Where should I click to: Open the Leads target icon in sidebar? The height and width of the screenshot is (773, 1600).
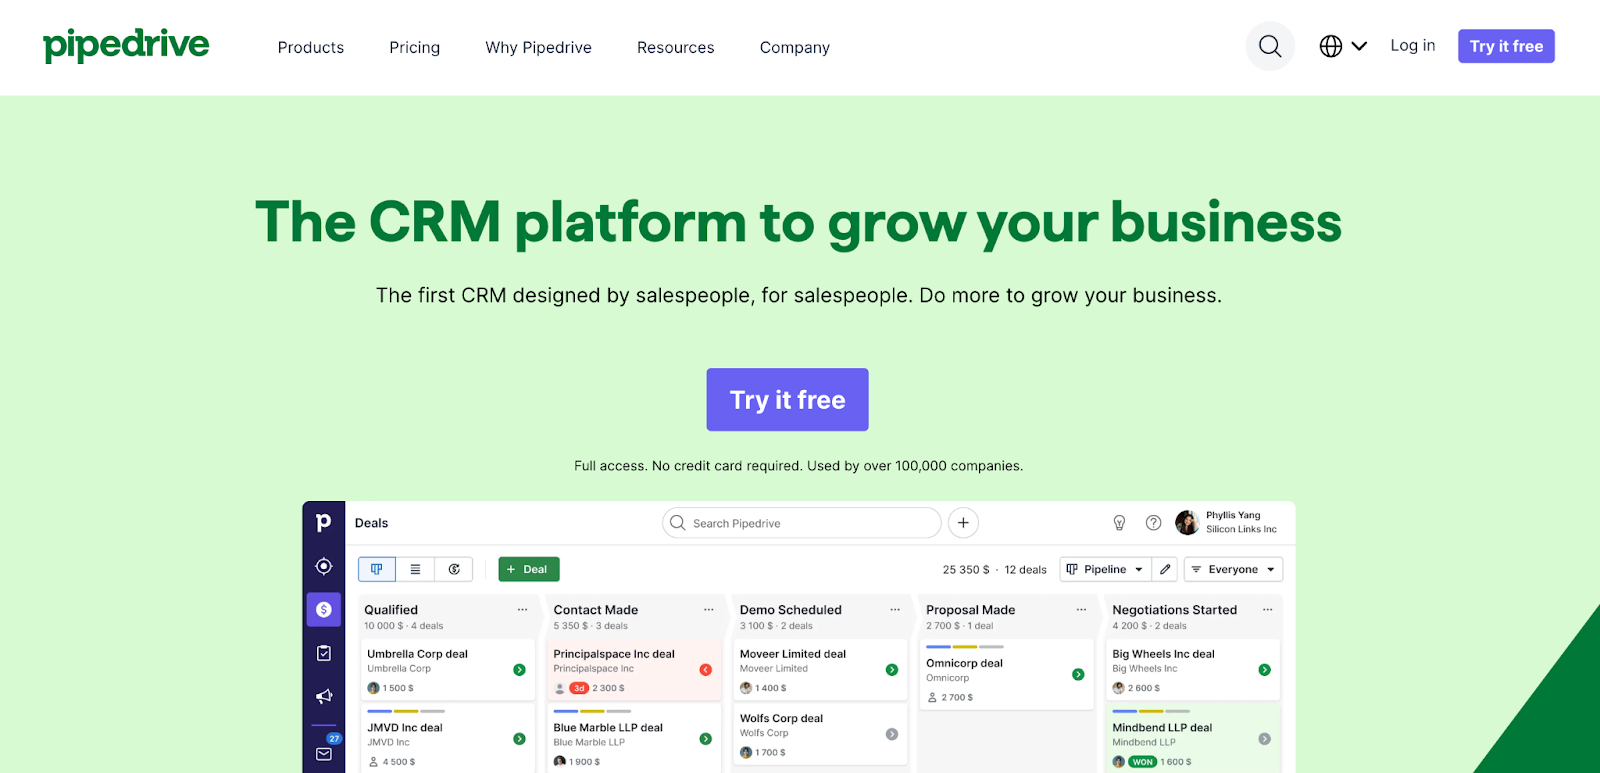324,566
